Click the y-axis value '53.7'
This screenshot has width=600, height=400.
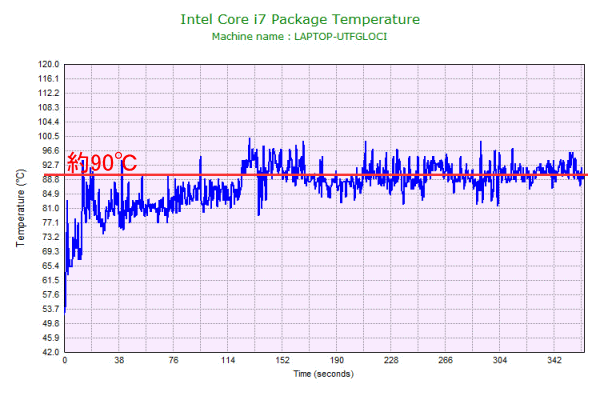point(51,309)
